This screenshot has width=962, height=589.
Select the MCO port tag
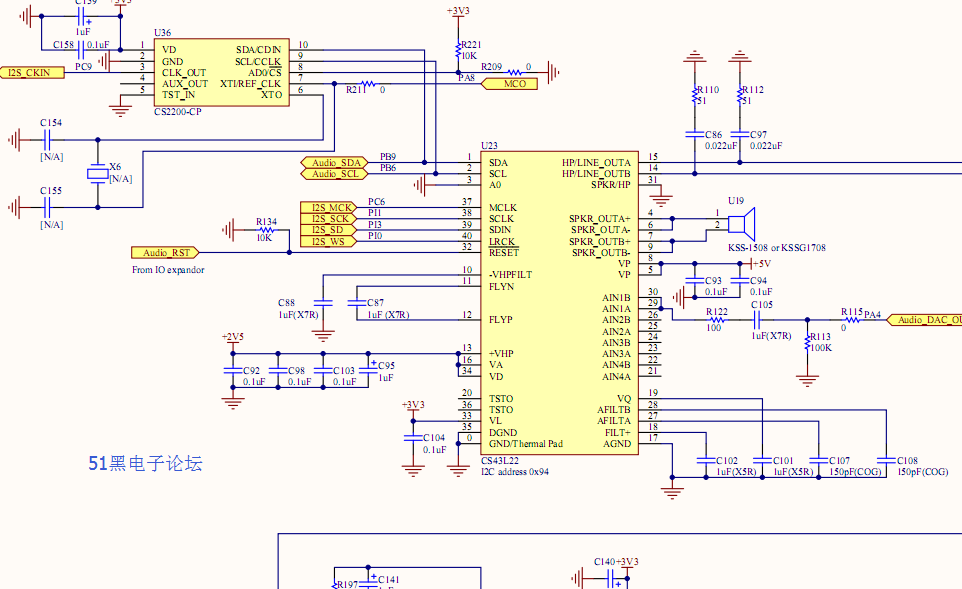click(x=509, y=84)
